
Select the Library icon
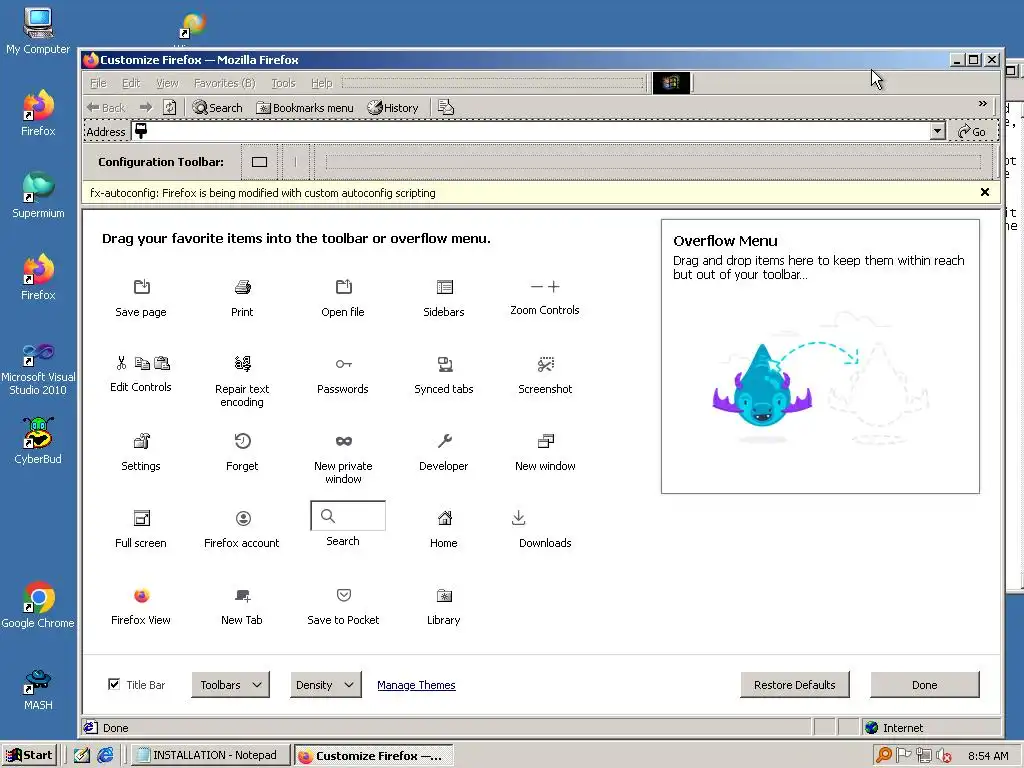coord(445,595)
